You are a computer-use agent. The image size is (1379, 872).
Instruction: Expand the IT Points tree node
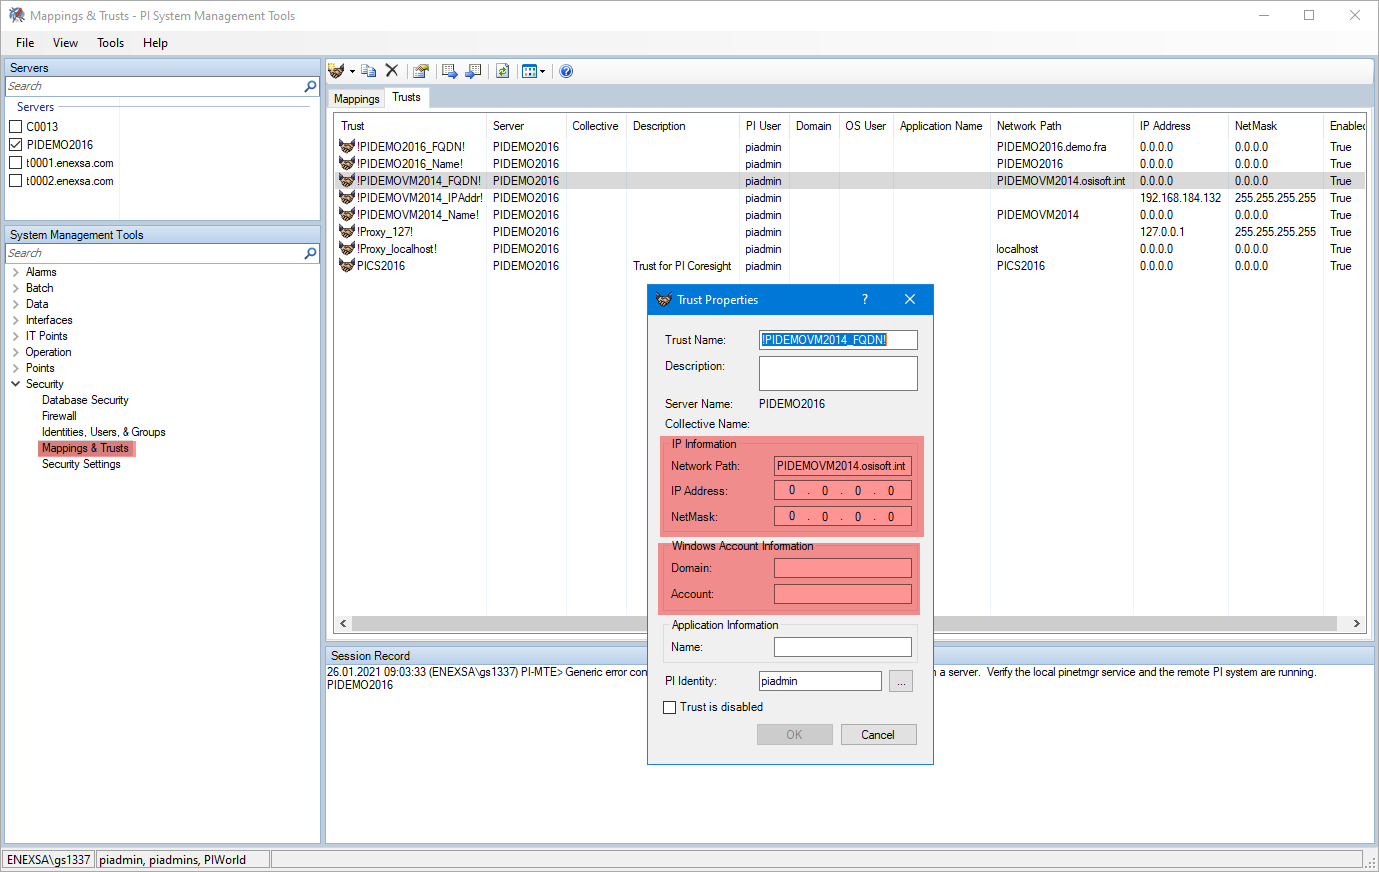pos(15,336)
